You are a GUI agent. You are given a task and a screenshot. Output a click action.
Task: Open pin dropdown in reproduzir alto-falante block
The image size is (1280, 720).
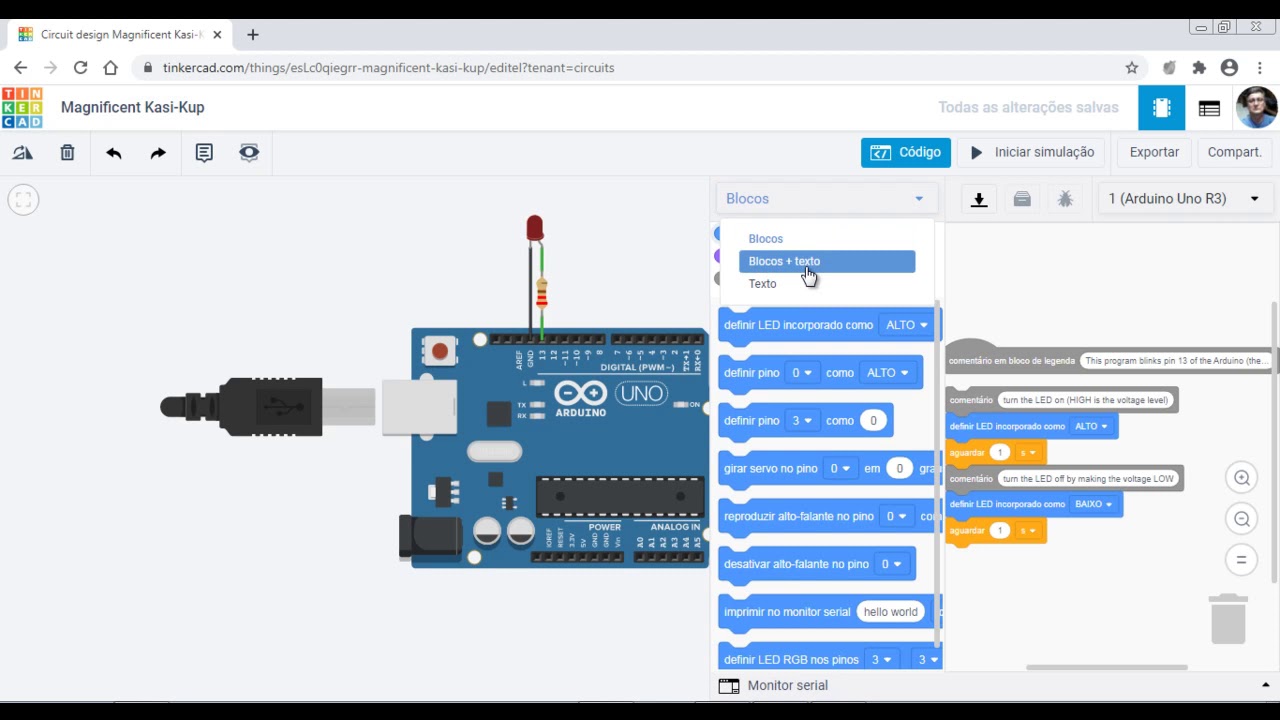pyautogui.click(x=896, y=516)
